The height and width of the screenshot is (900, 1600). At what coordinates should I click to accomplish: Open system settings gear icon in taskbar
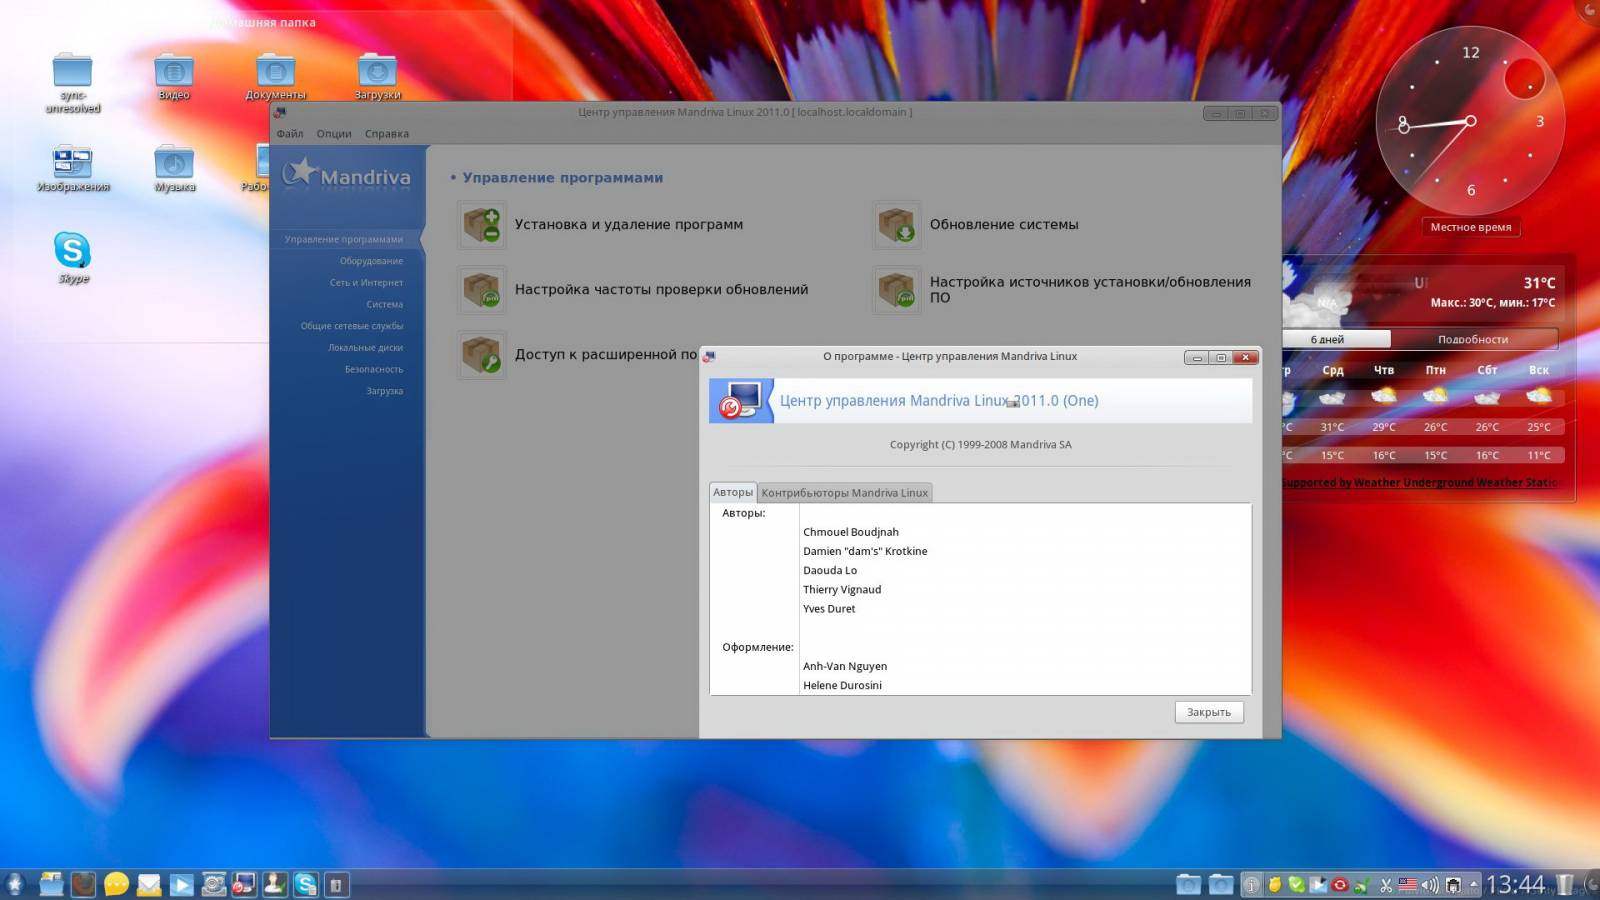(x=213, y=884)
